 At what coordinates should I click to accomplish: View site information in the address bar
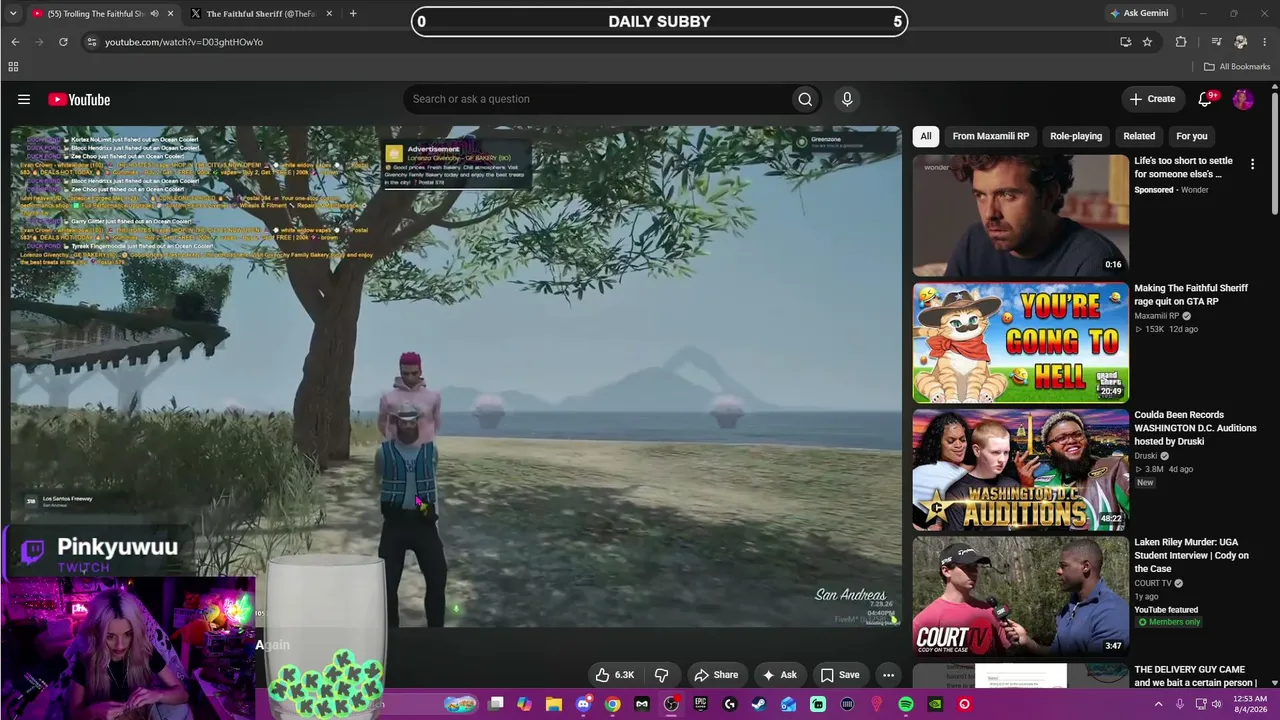[x=92, y=42]
